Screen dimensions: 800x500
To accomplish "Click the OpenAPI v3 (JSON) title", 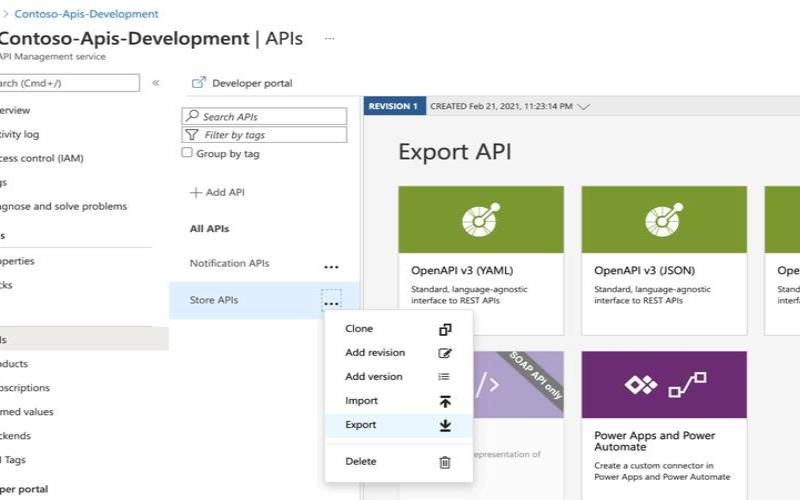I will coord(644,270).
